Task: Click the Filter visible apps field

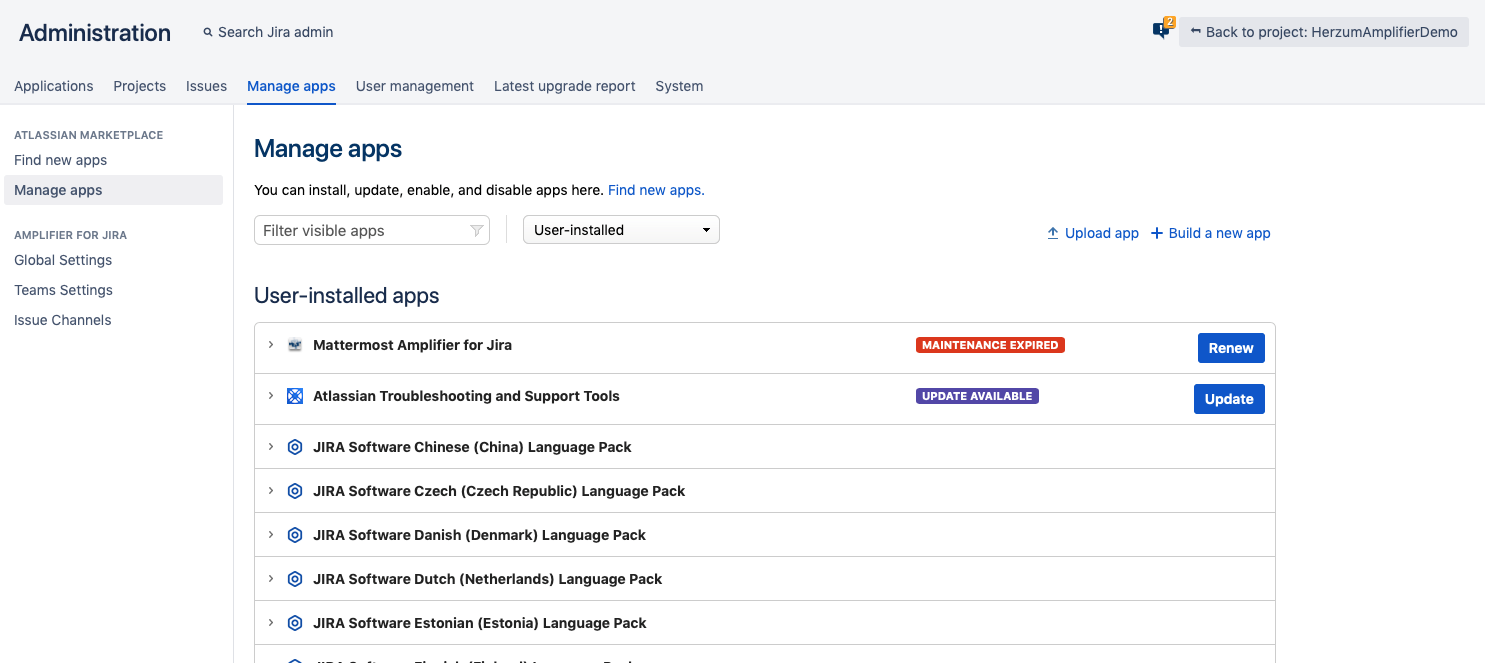Action: tap(360, 231)
